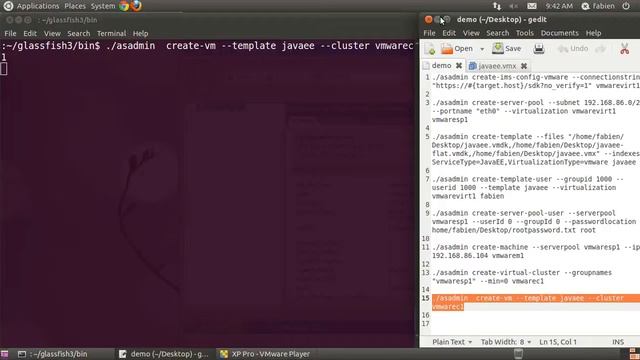
Task: Open terminal Help menu
Action: coord(140,33)
